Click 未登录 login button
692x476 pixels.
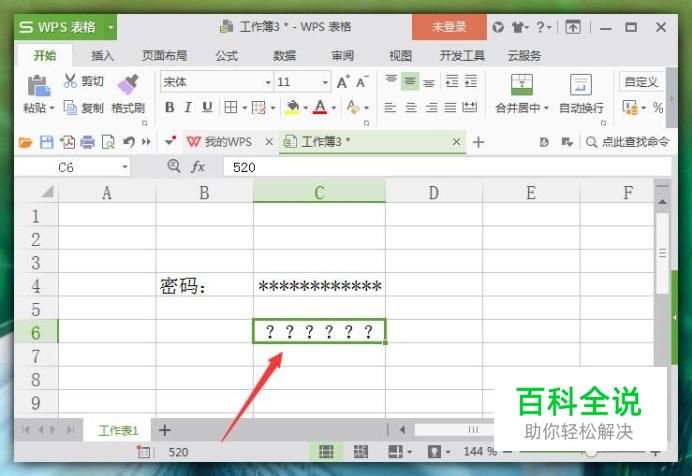(449, 27)
